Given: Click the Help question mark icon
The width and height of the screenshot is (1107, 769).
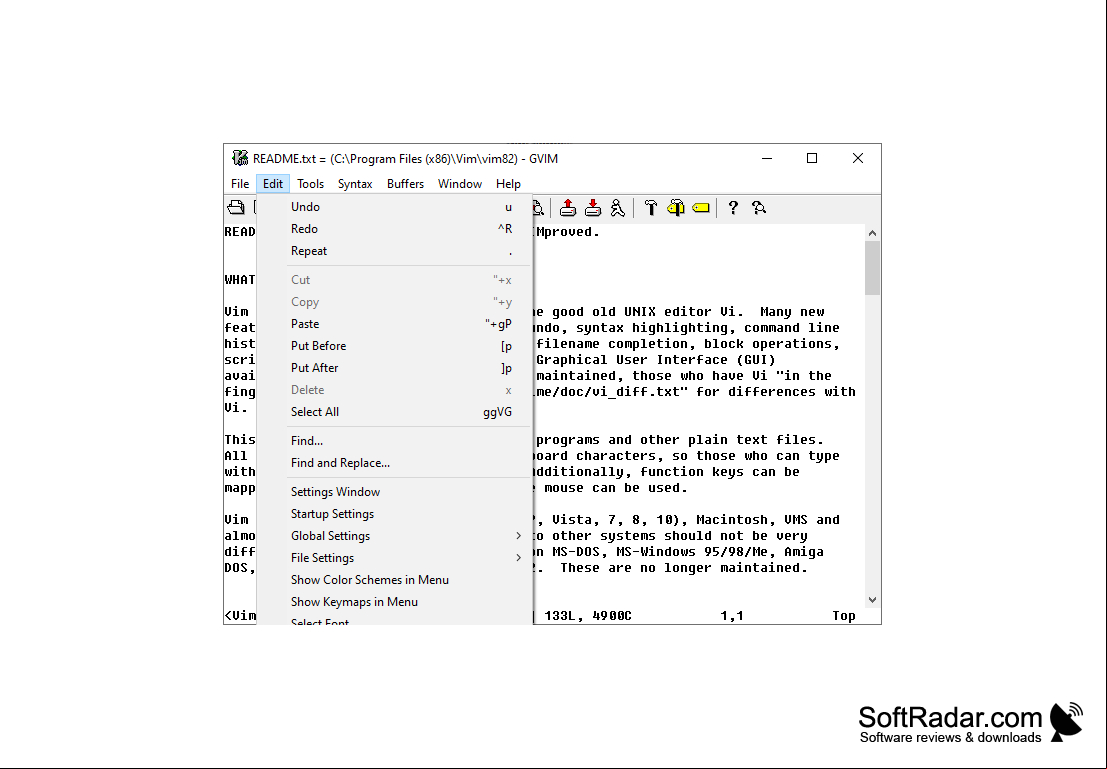Looking at the screenshot, I should pyautogui.click(x=733, y=208).
